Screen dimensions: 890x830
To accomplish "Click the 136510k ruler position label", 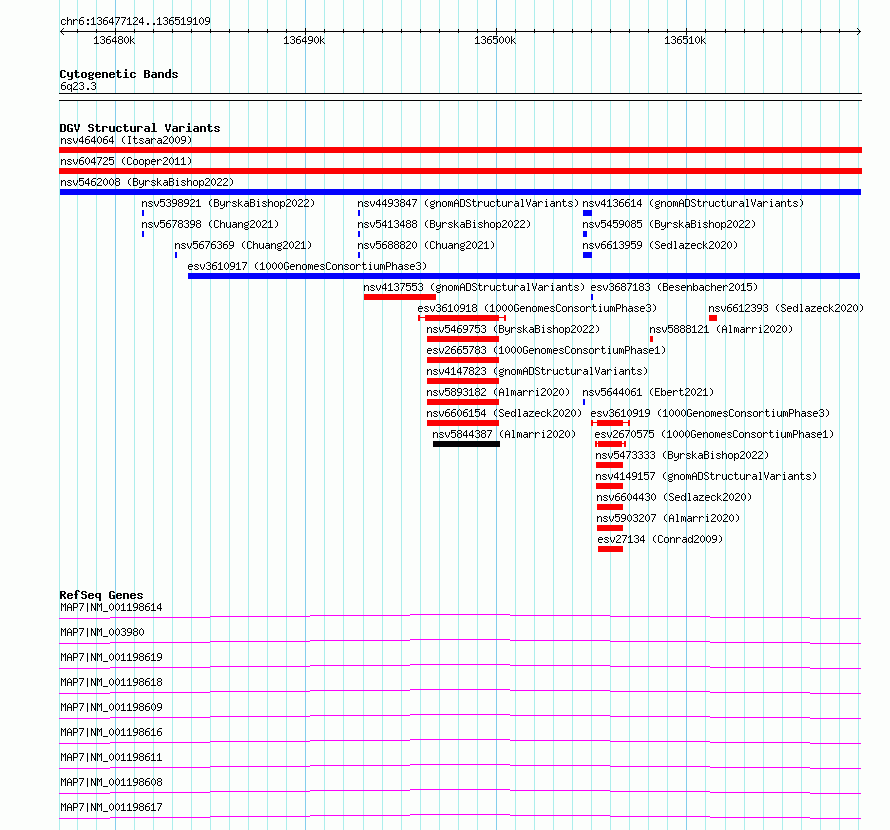I will click(x=685, y=40).
